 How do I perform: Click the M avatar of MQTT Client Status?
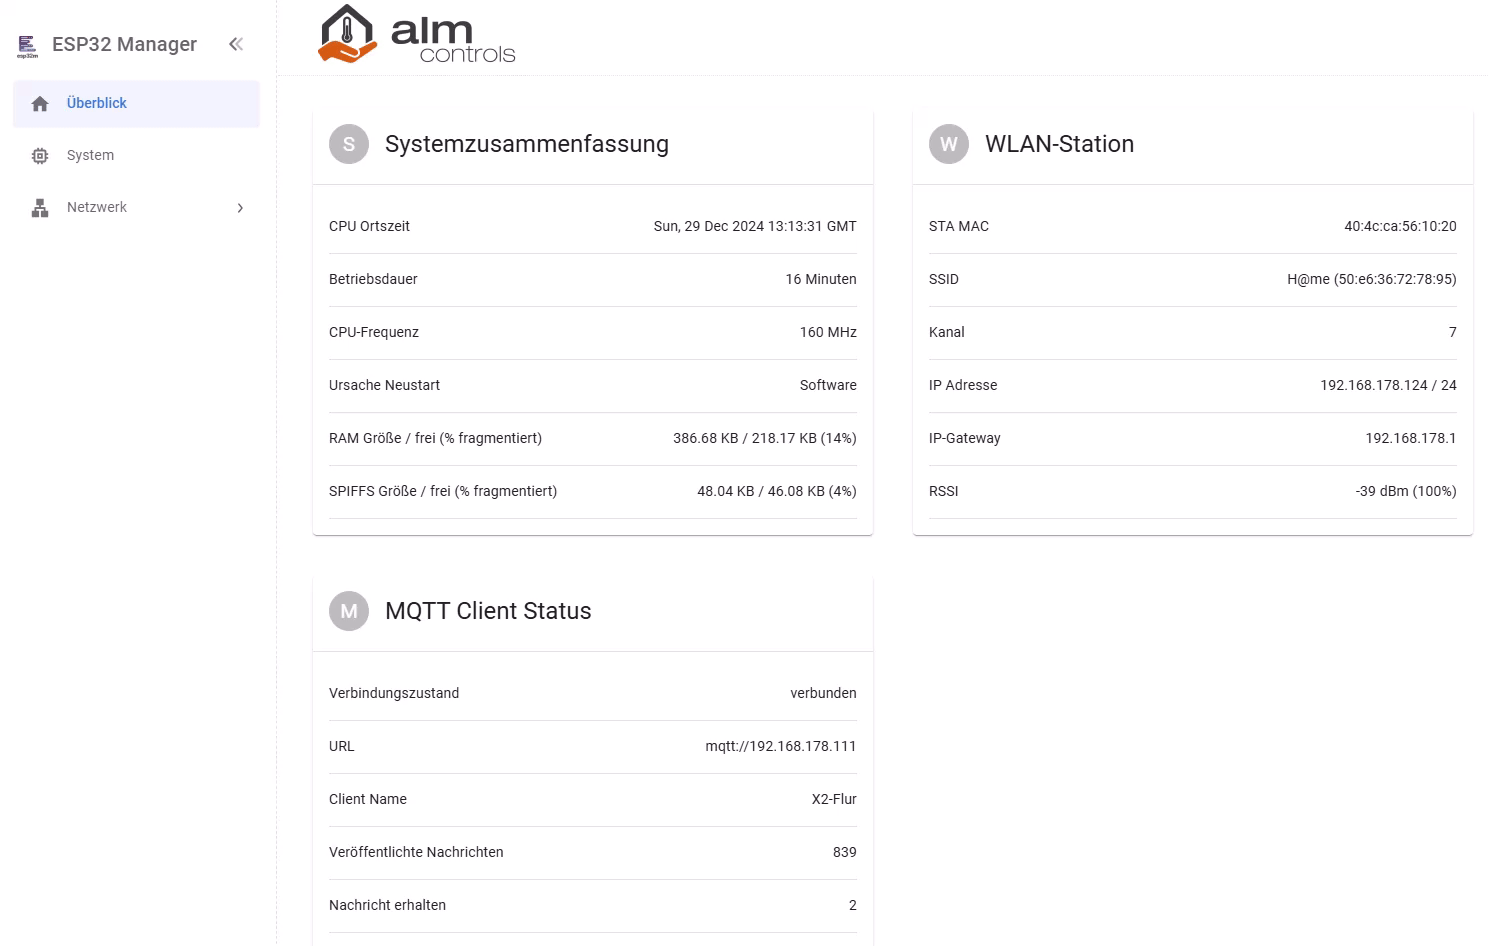(349, 611)
